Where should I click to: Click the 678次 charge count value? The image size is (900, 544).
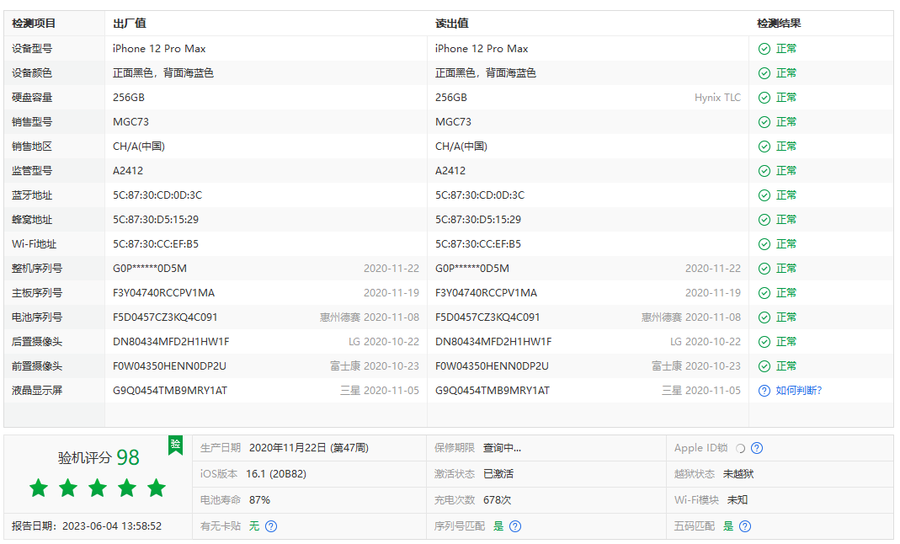pos(498,500)
